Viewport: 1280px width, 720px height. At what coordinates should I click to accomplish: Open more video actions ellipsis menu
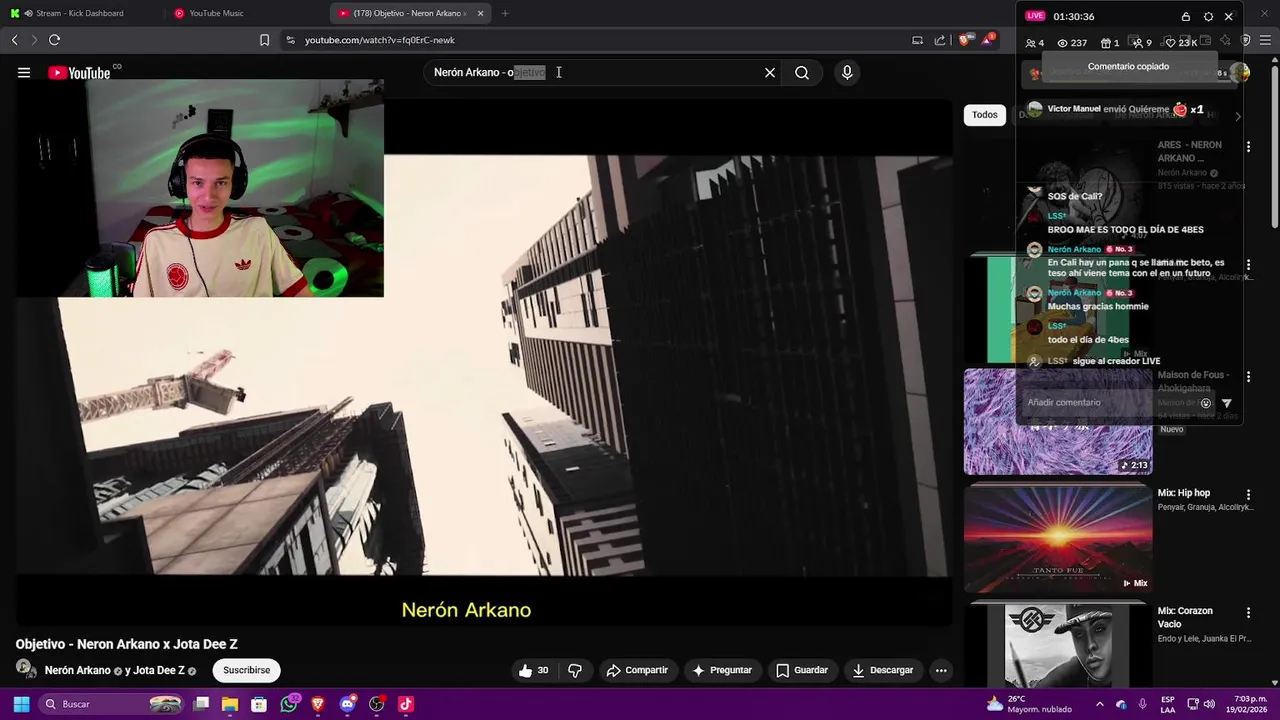[941, 670]
